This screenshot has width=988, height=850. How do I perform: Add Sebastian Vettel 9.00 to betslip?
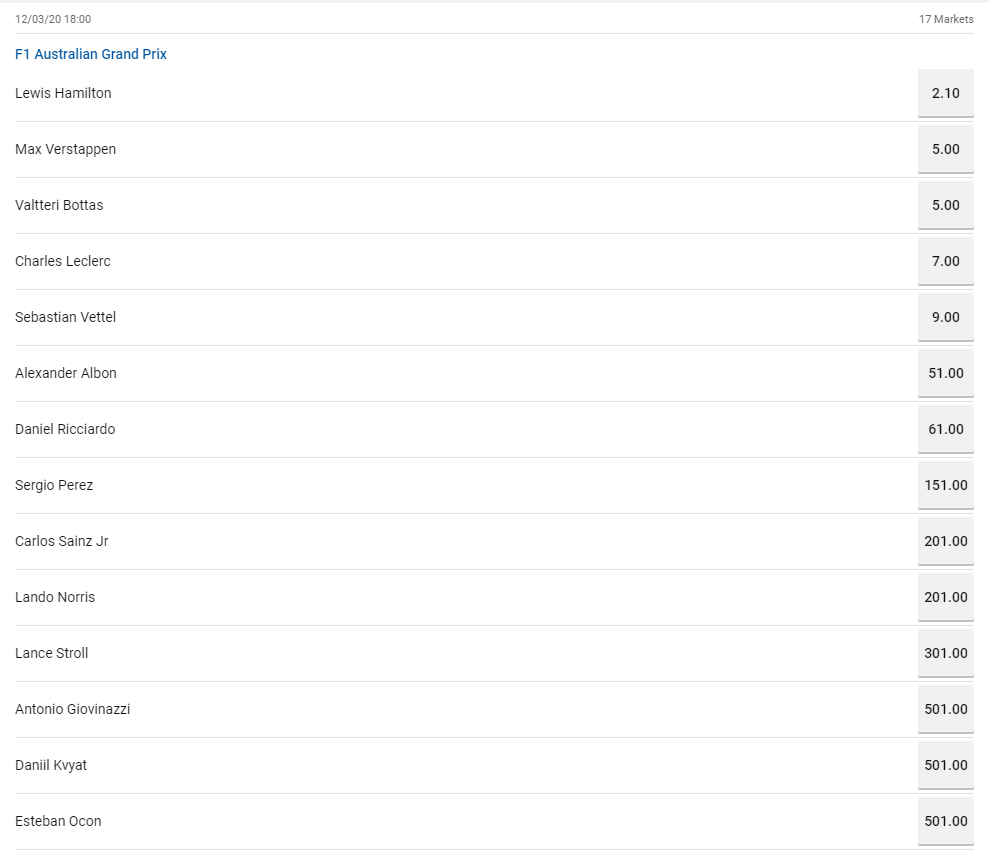945,317
